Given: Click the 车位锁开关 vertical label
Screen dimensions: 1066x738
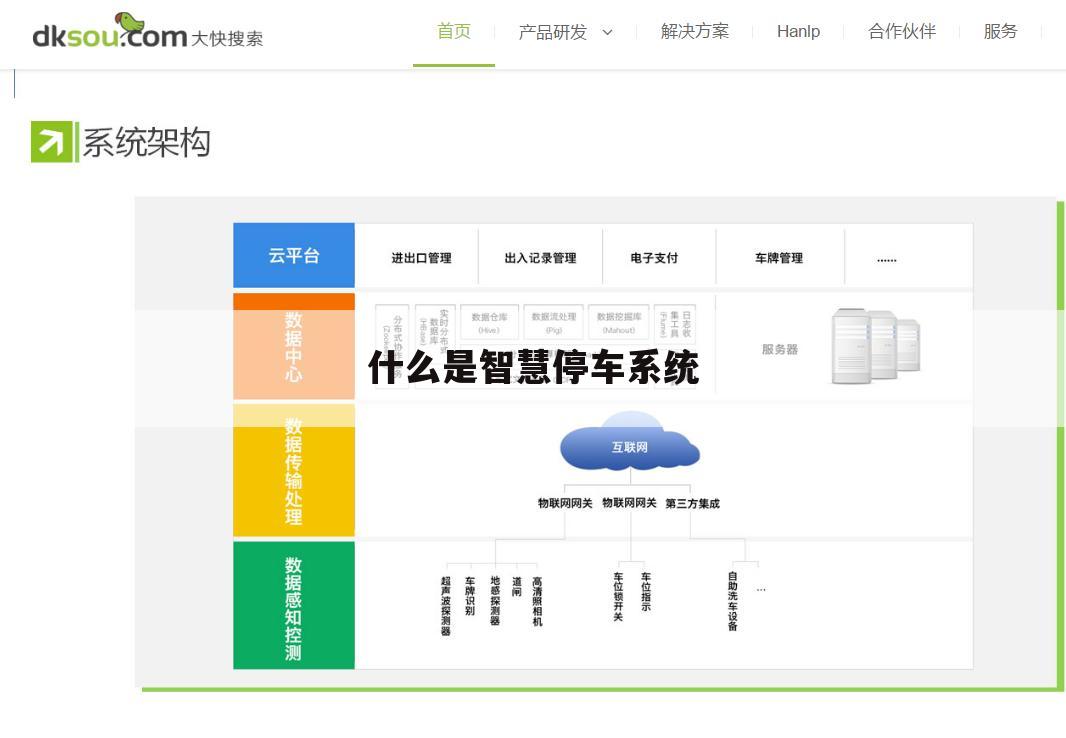Looking at the screenshot, I should pyautogui.click(x=618, y=597).
